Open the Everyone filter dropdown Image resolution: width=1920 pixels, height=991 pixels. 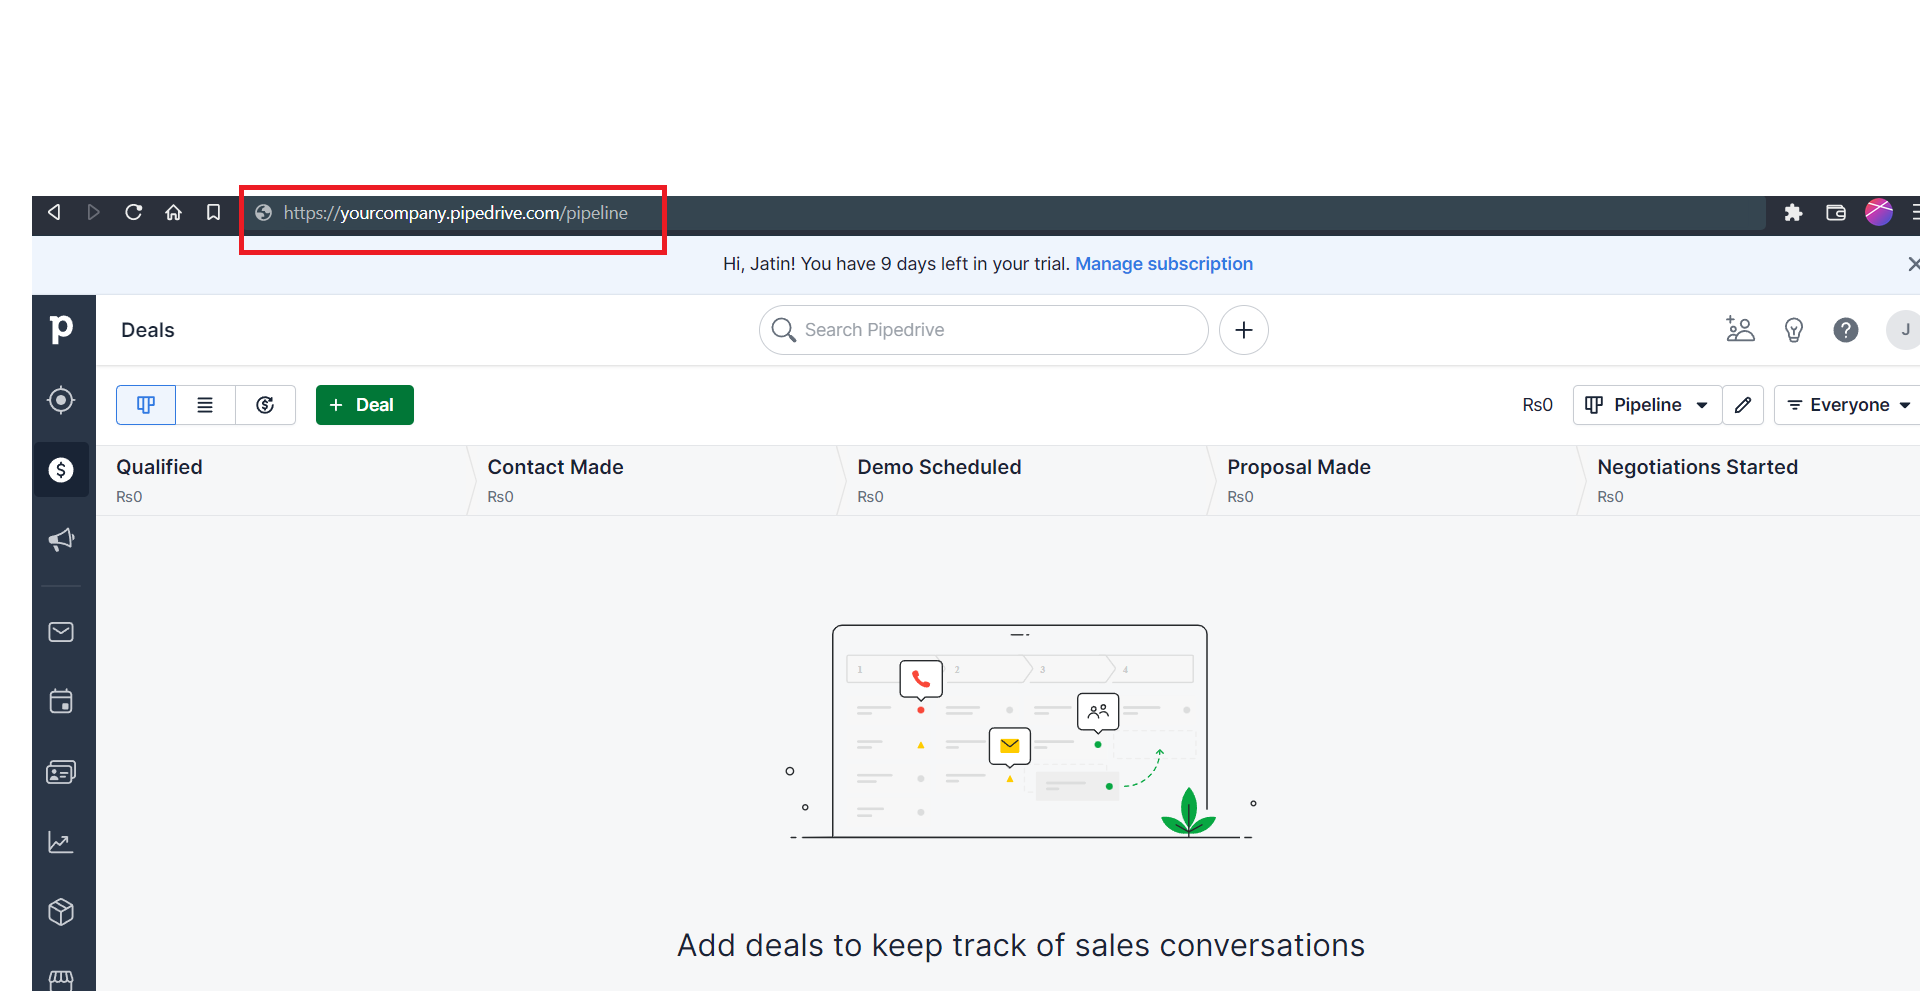point(1848,405)
